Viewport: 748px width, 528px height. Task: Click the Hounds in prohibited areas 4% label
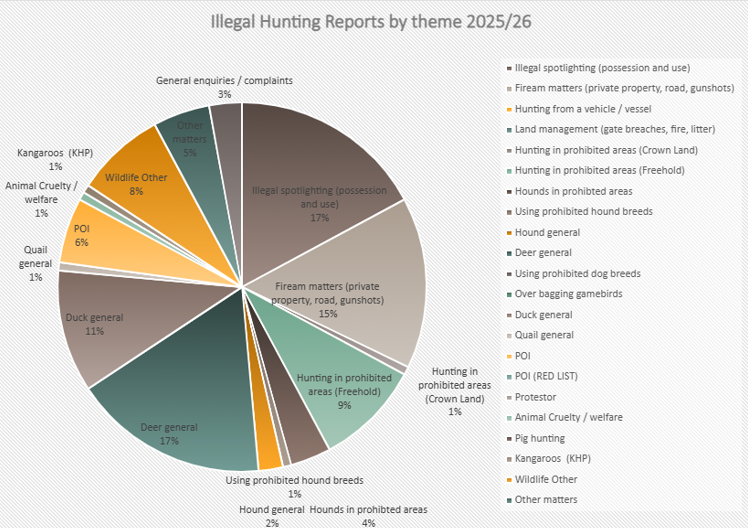pos(368,510)
